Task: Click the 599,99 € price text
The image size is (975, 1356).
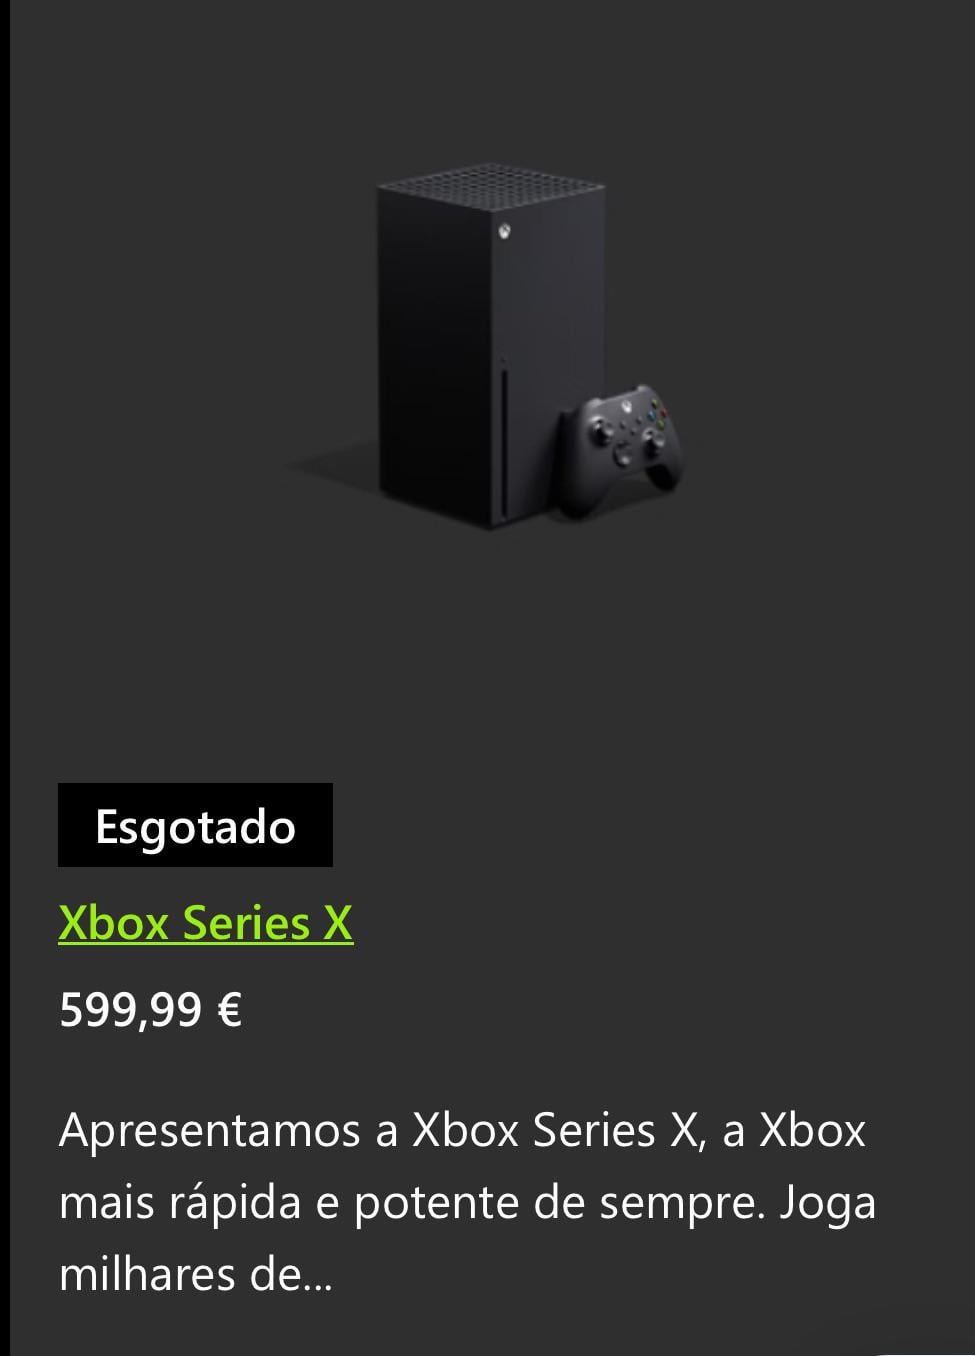Action: pyautogui.click(x=150, y=1009)
